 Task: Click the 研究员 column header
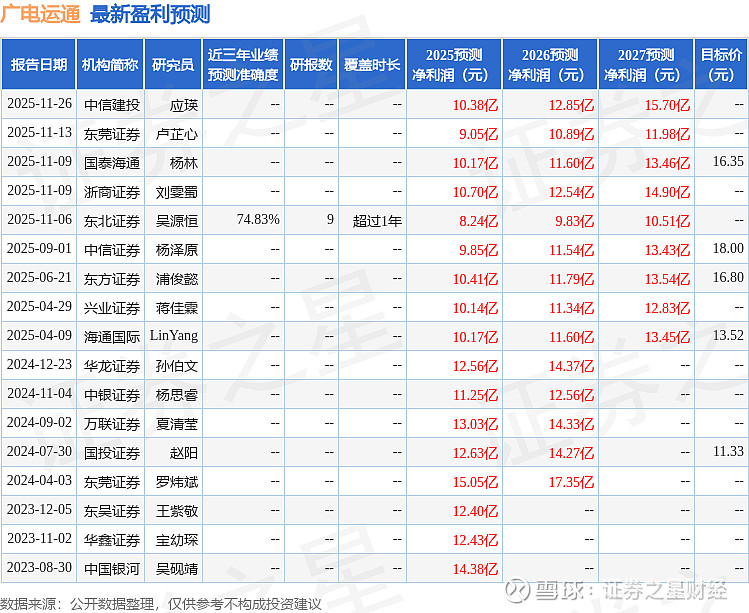coord(173,64)
